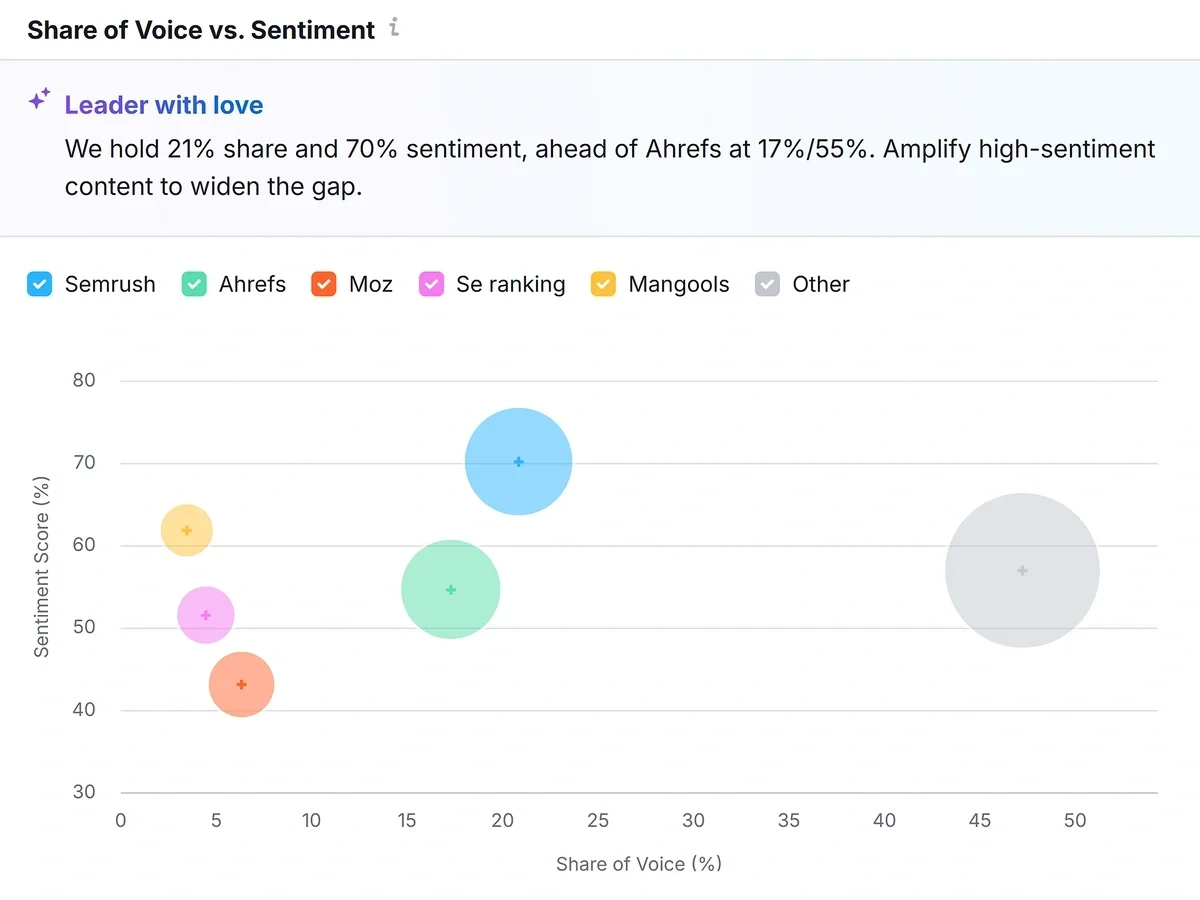Disable the Semrush checkbox

38,284
